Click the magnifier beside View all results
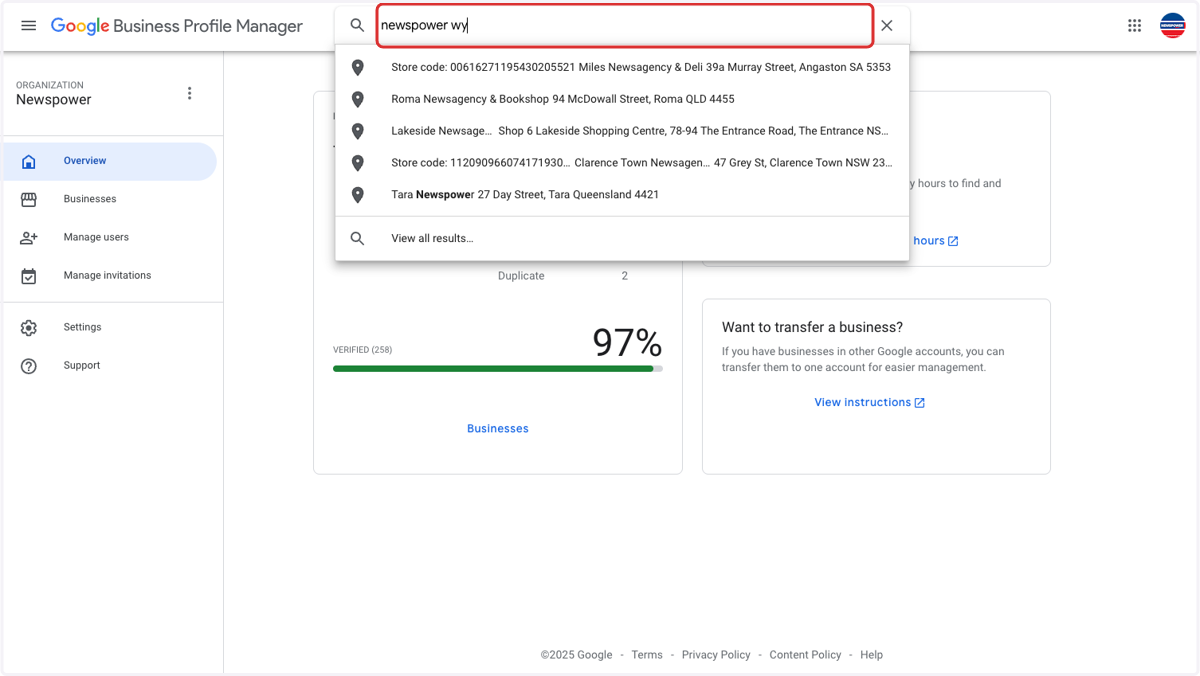This screenshot has height=676, width=1200. coord(357,239)
